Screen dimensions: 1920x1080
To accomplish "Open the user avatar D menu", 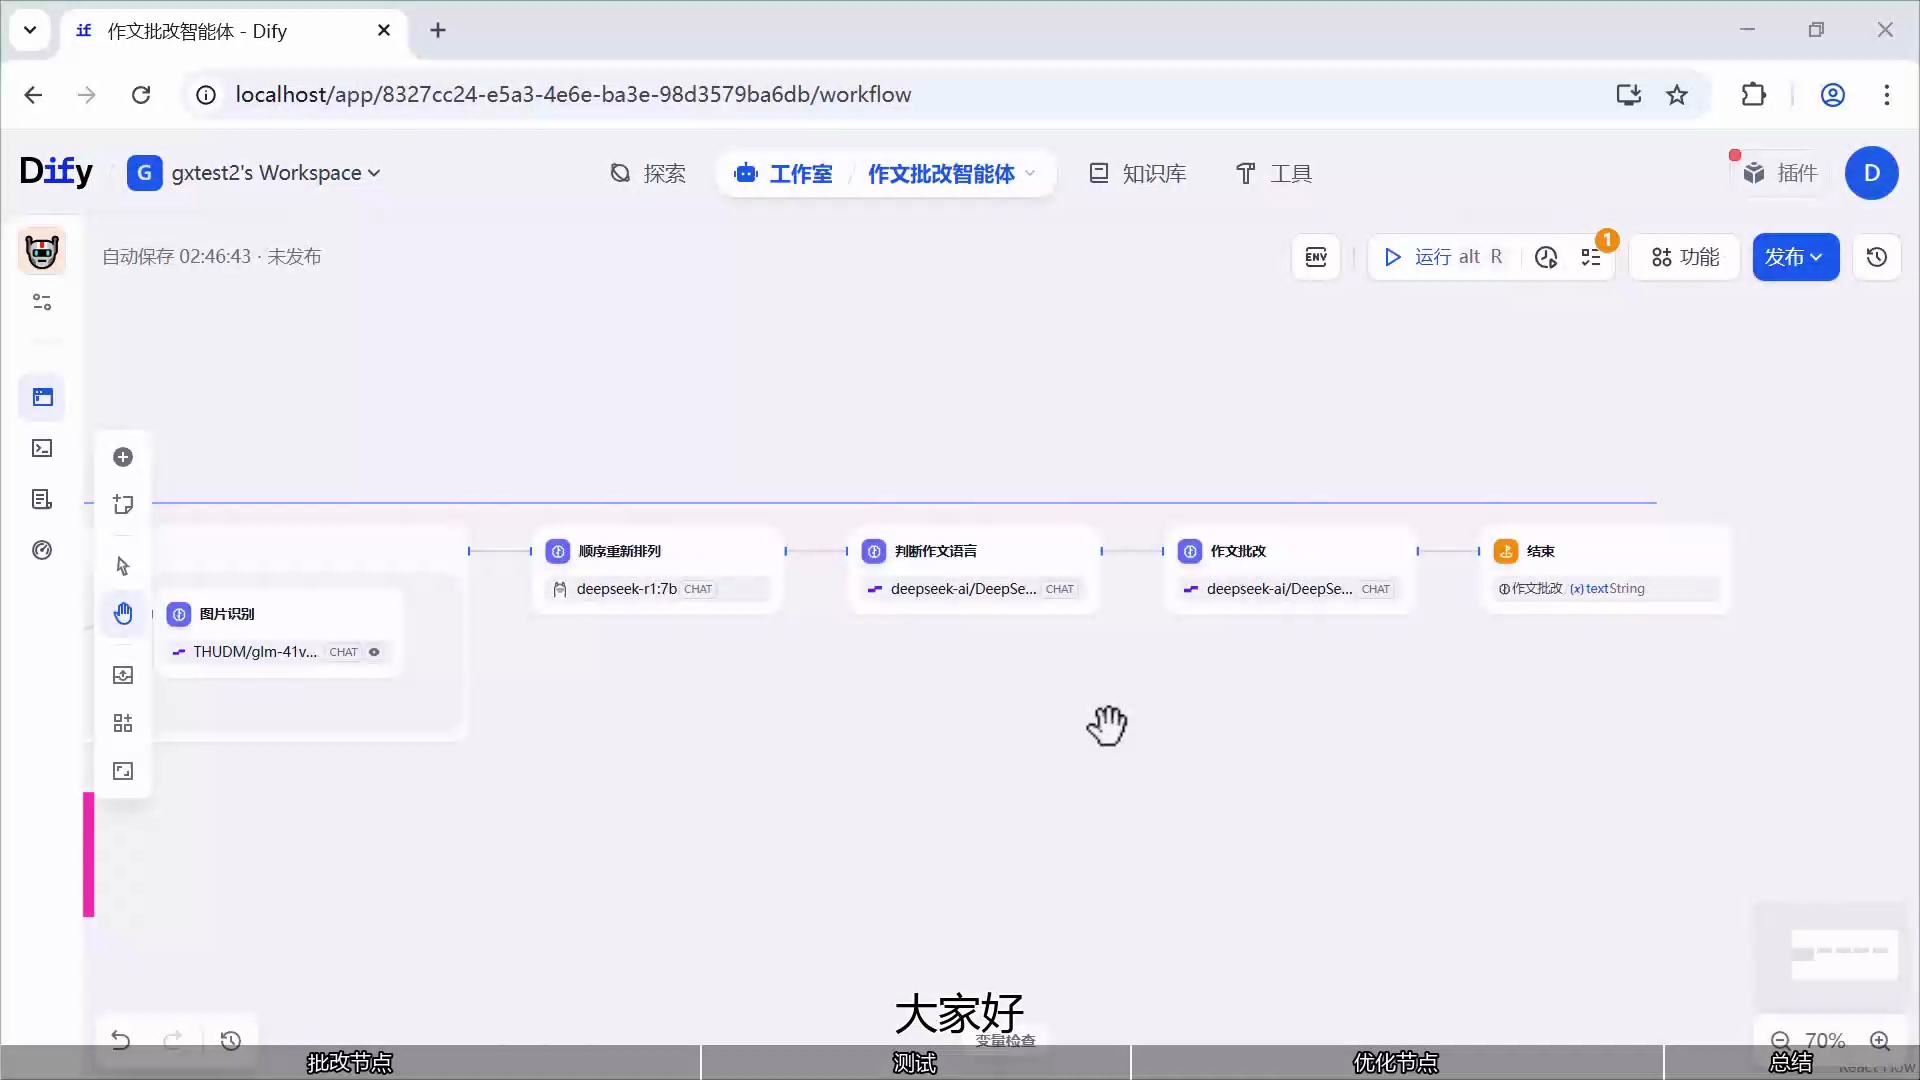I will (x=1872, y=173).
